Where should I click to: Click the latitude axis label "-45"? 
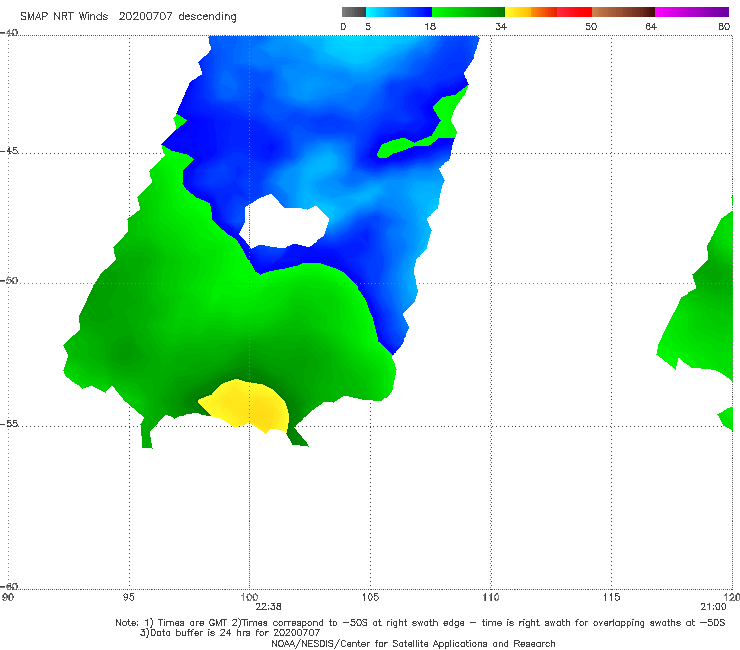tap(9, 151)
